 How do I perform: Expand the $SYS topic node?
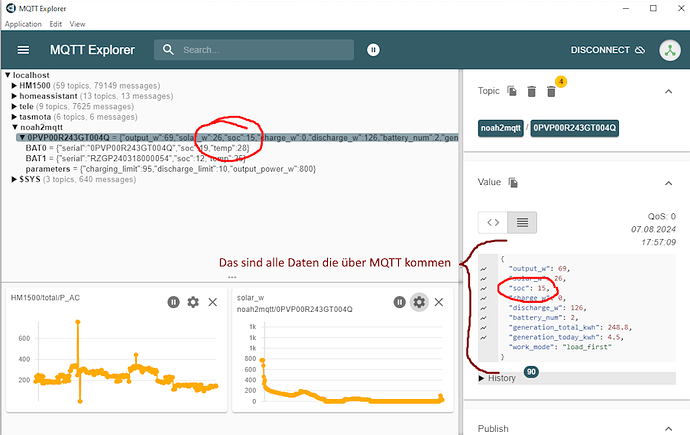click(x=14, y=179)
